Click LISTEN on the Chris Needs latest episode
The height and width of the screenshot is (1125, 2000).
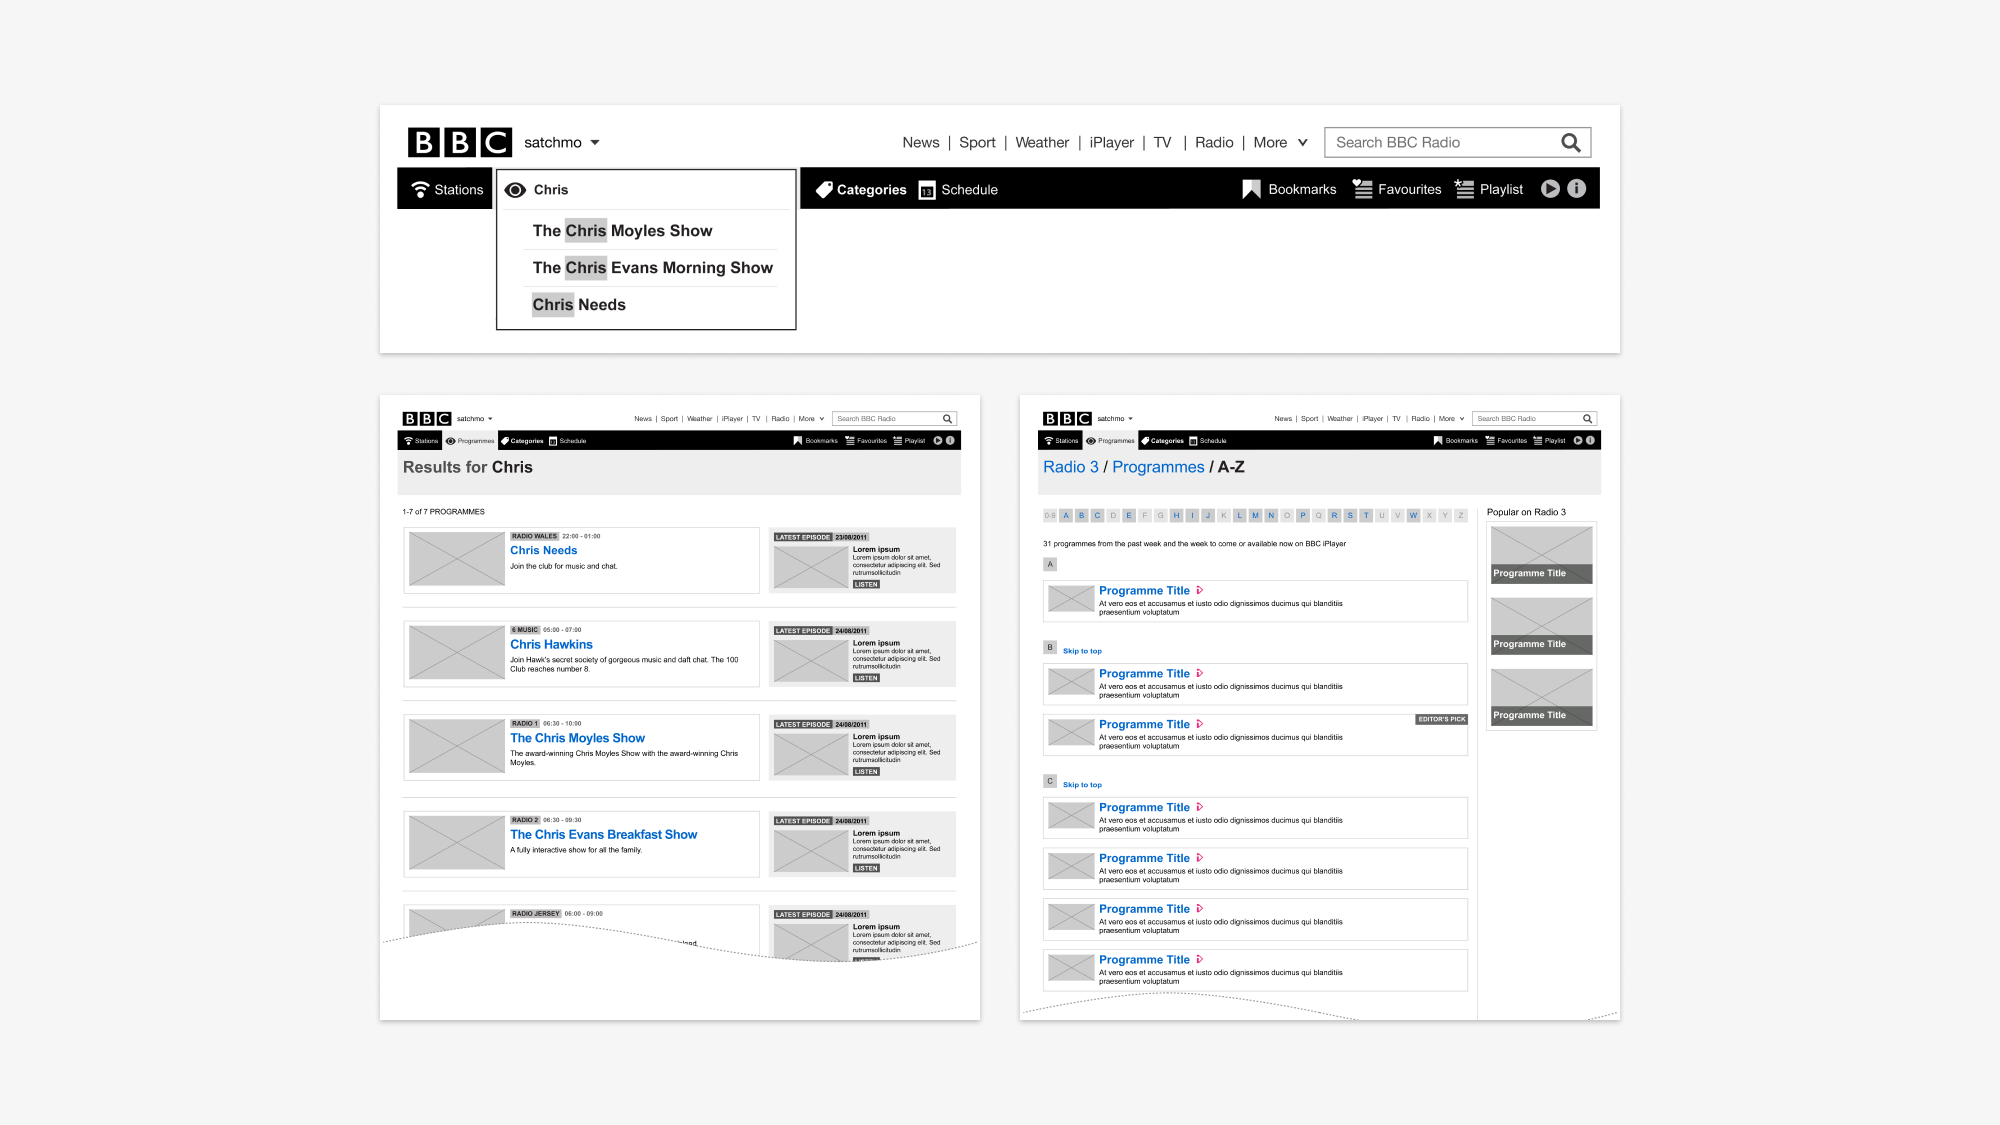pyautogui.click(x=866, y=585)
